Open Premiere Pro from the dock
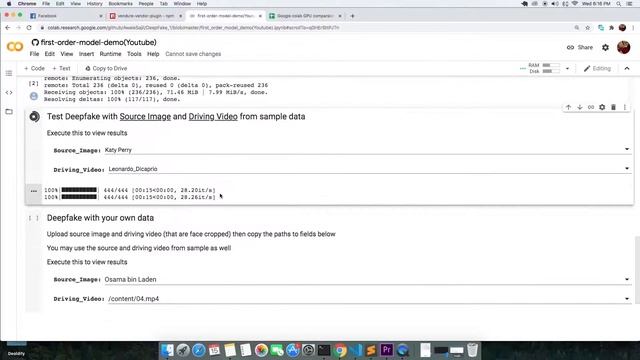Viewport: 640px width, 360px height. point(387,350)
